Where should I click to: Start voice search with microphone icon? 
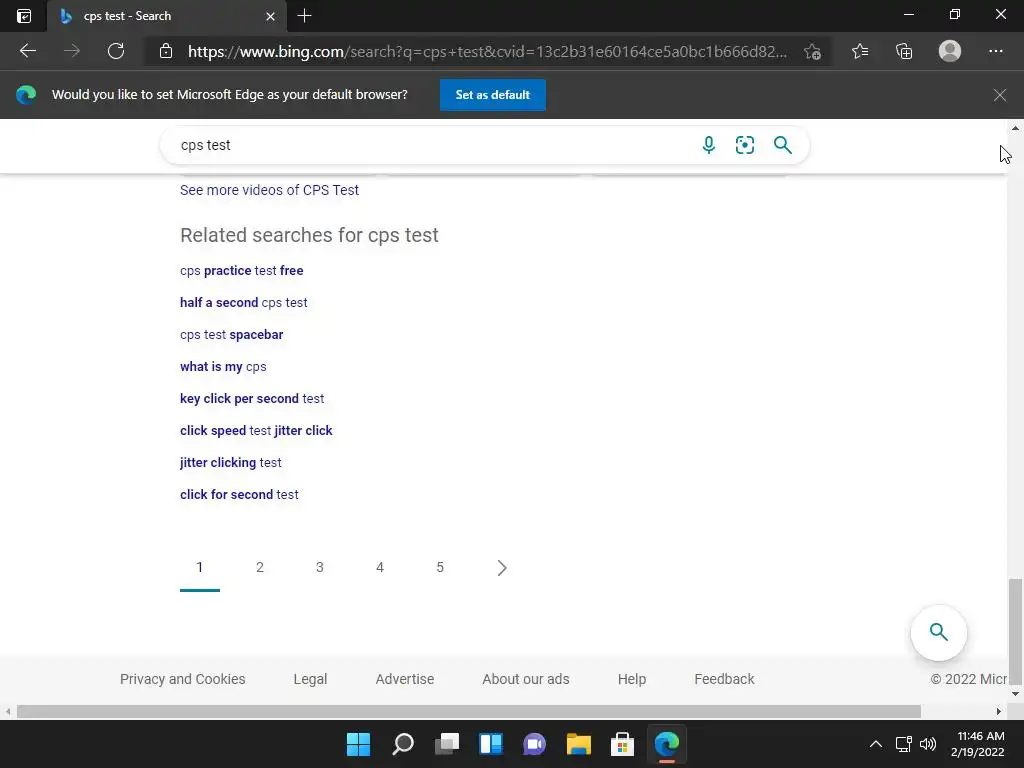pyautogui.click(x=709, y=145)
